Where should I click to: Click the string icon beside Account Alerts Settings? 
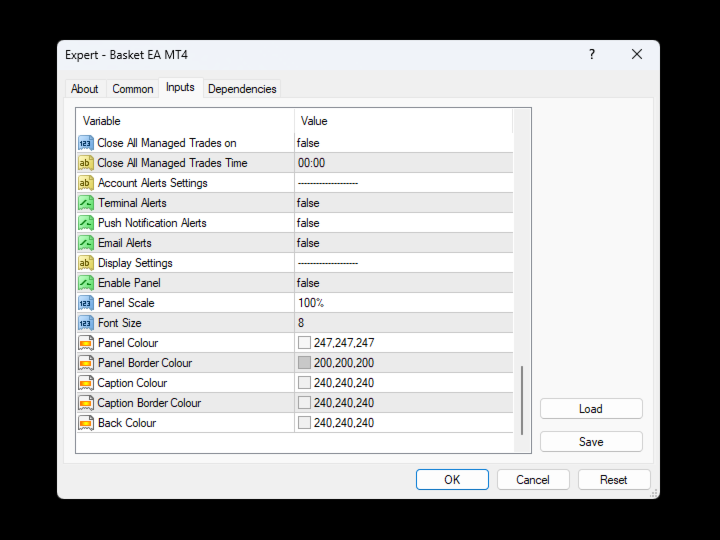(x=86, y=183)
